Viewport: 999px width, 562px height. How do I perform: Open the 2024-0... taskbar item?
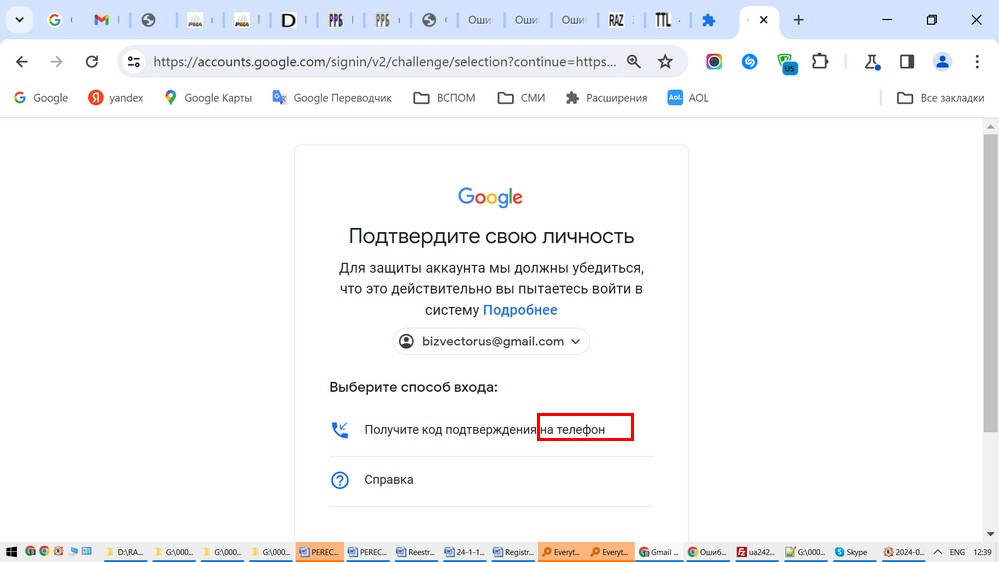point(903,552)
